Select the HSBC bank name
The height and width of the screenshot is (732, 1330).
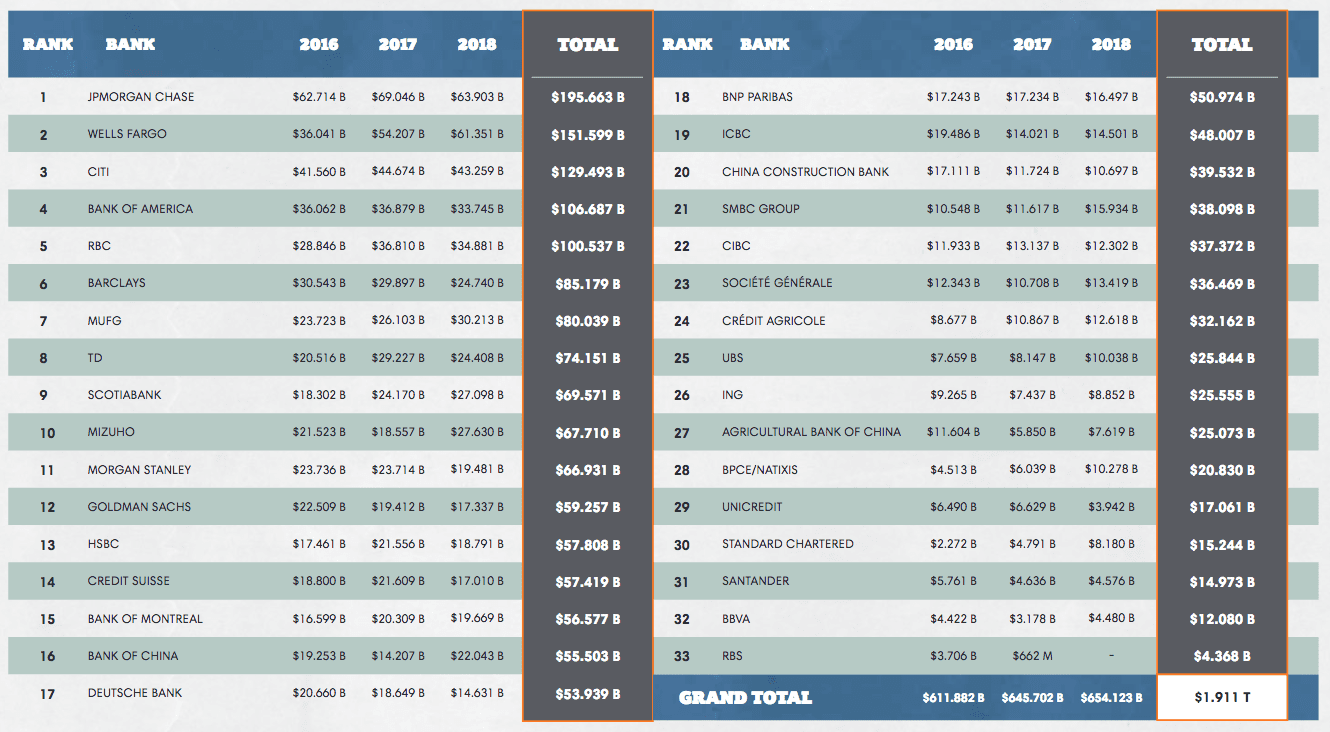(103, 544)
